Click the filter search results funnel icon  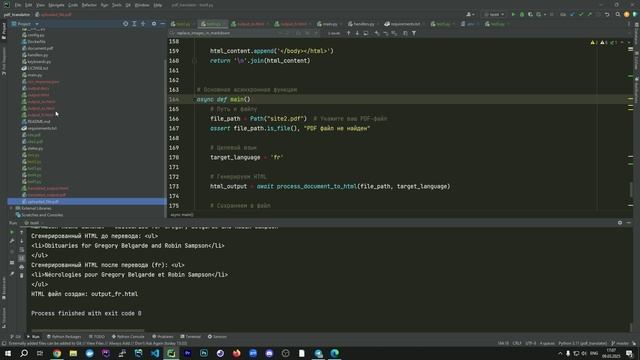coord(414,33)
